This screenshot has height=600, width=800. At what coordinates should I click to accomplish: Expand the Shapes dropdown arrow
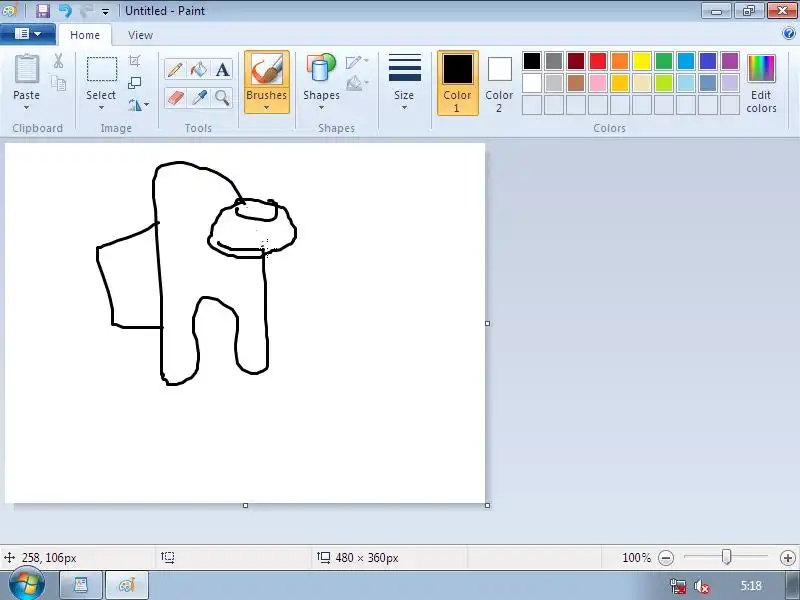click(x=321, y=108)
